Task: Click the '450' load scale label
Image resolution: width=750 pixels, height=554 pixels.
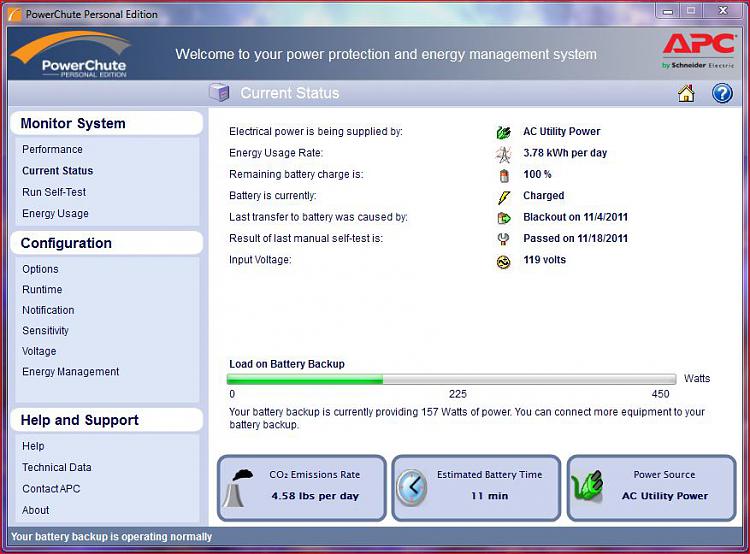Action: (x=660, y=394)
